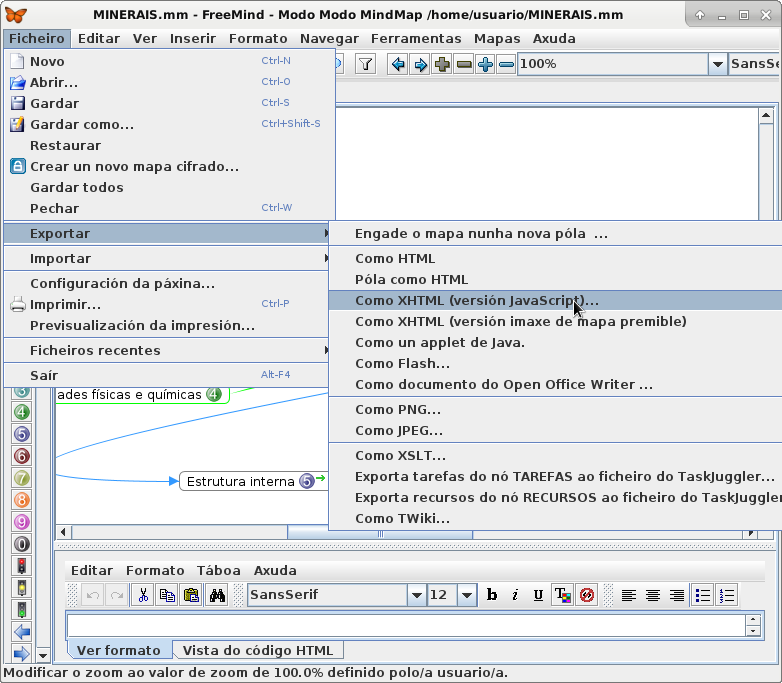Click the filter funnel icon in toolbar
782x683 pixels.
click(x=366, y=64)
